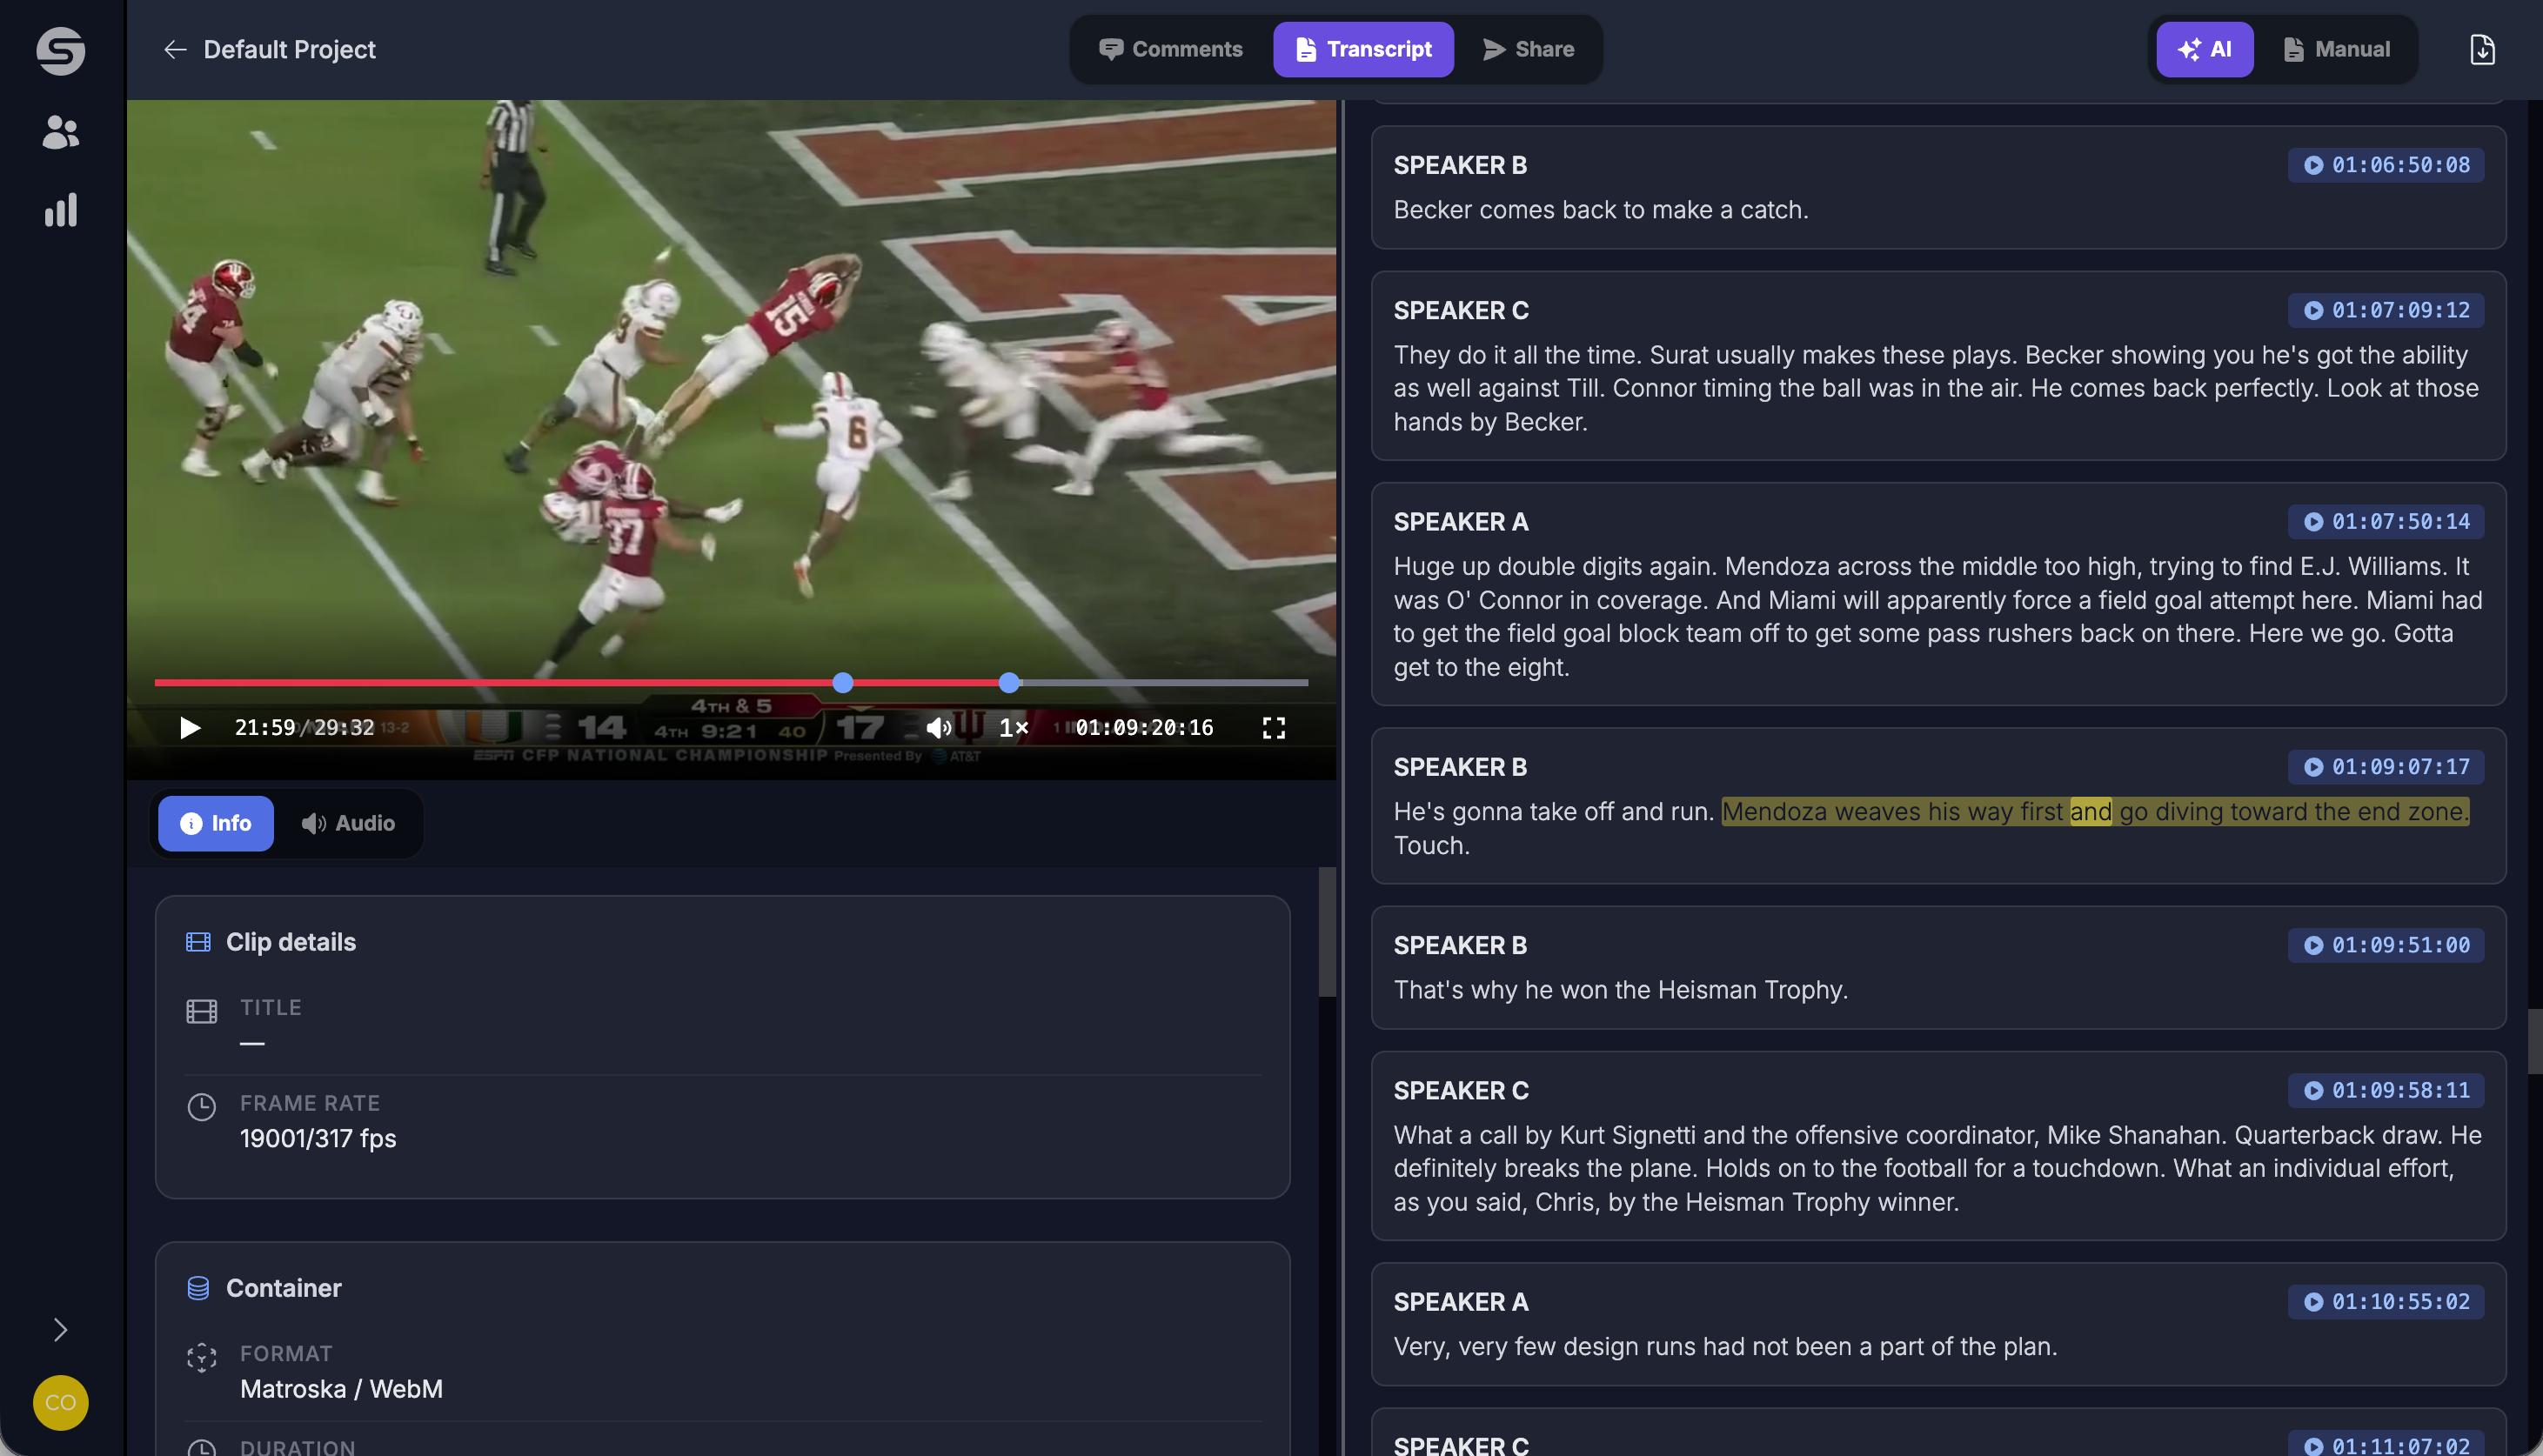Open the Share tab
The image size is (2543, 1456).
click(1528, 49)
